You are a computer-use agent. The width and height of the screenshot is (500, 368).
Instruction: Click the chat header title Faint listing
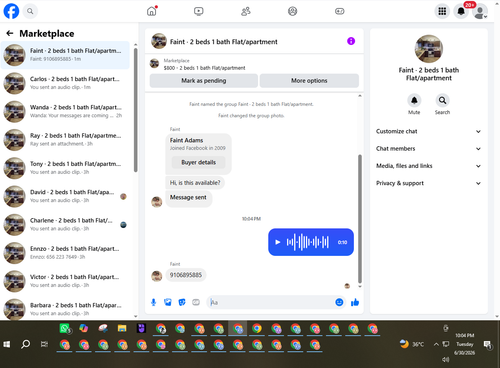click(224, 42)
